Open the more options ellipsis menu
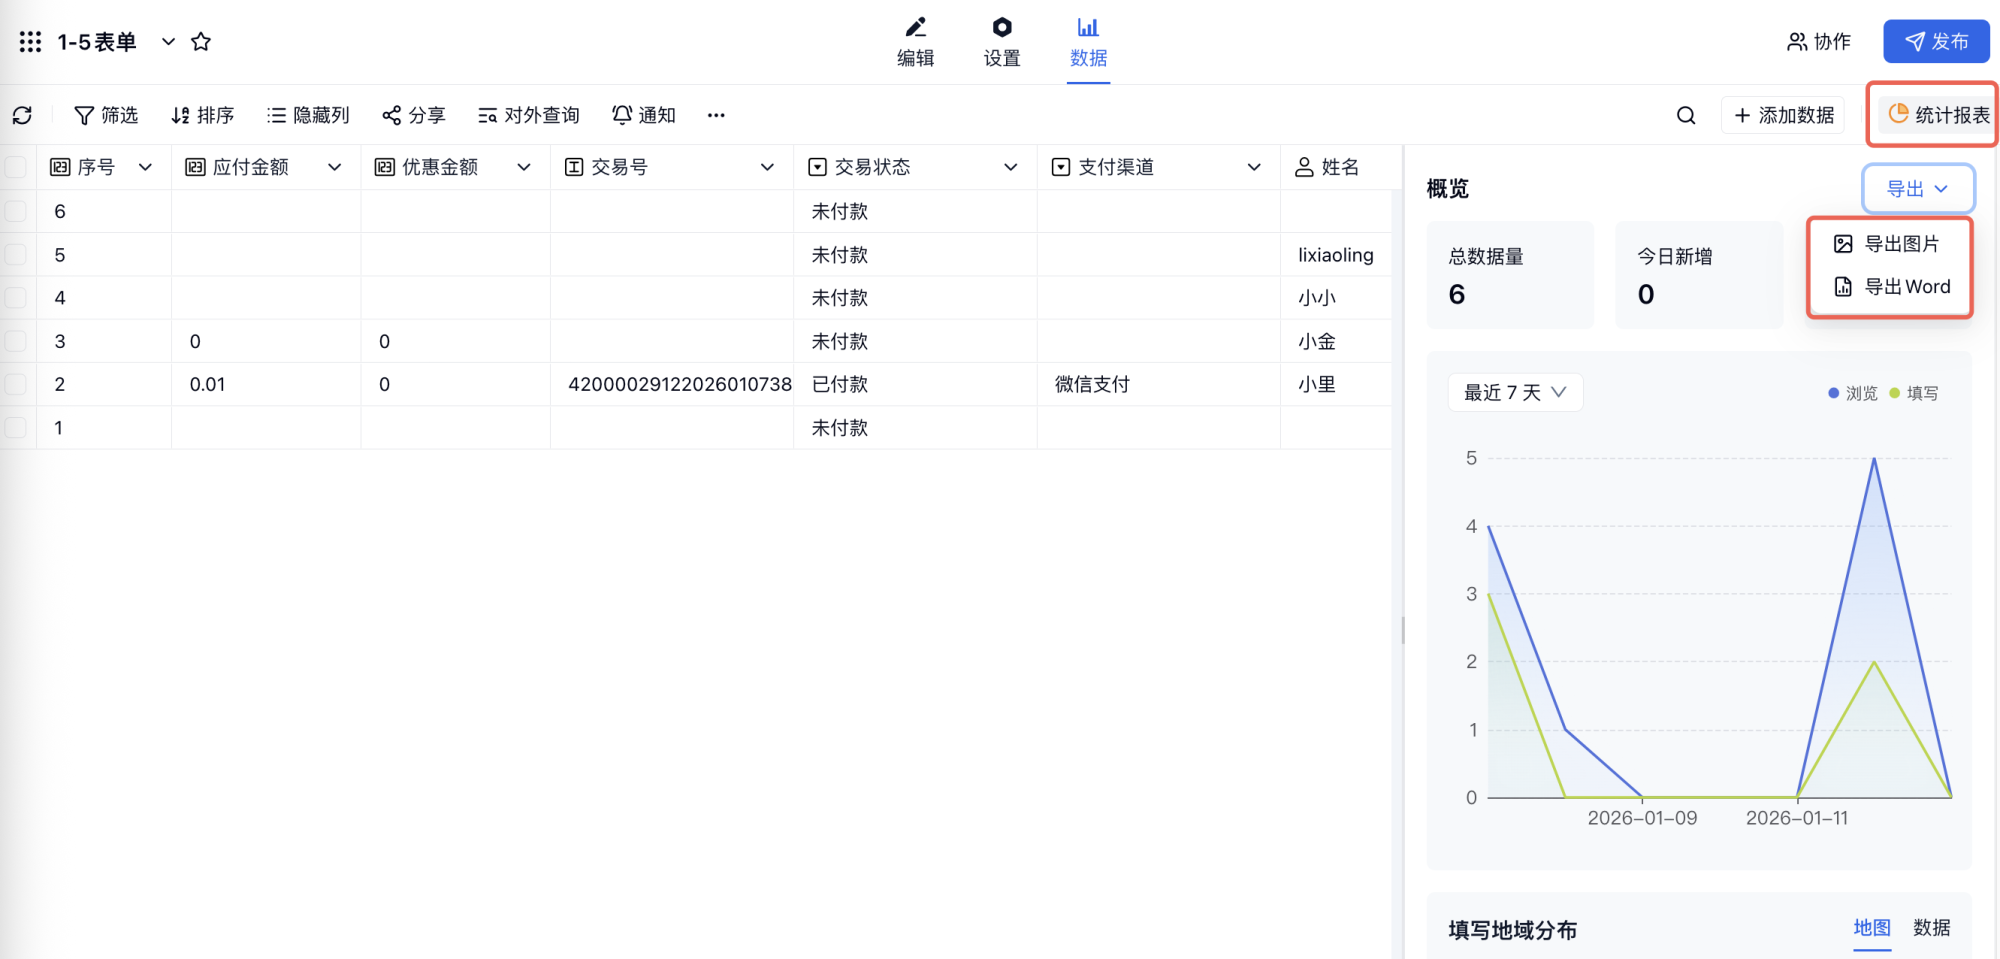 (716, 115)
